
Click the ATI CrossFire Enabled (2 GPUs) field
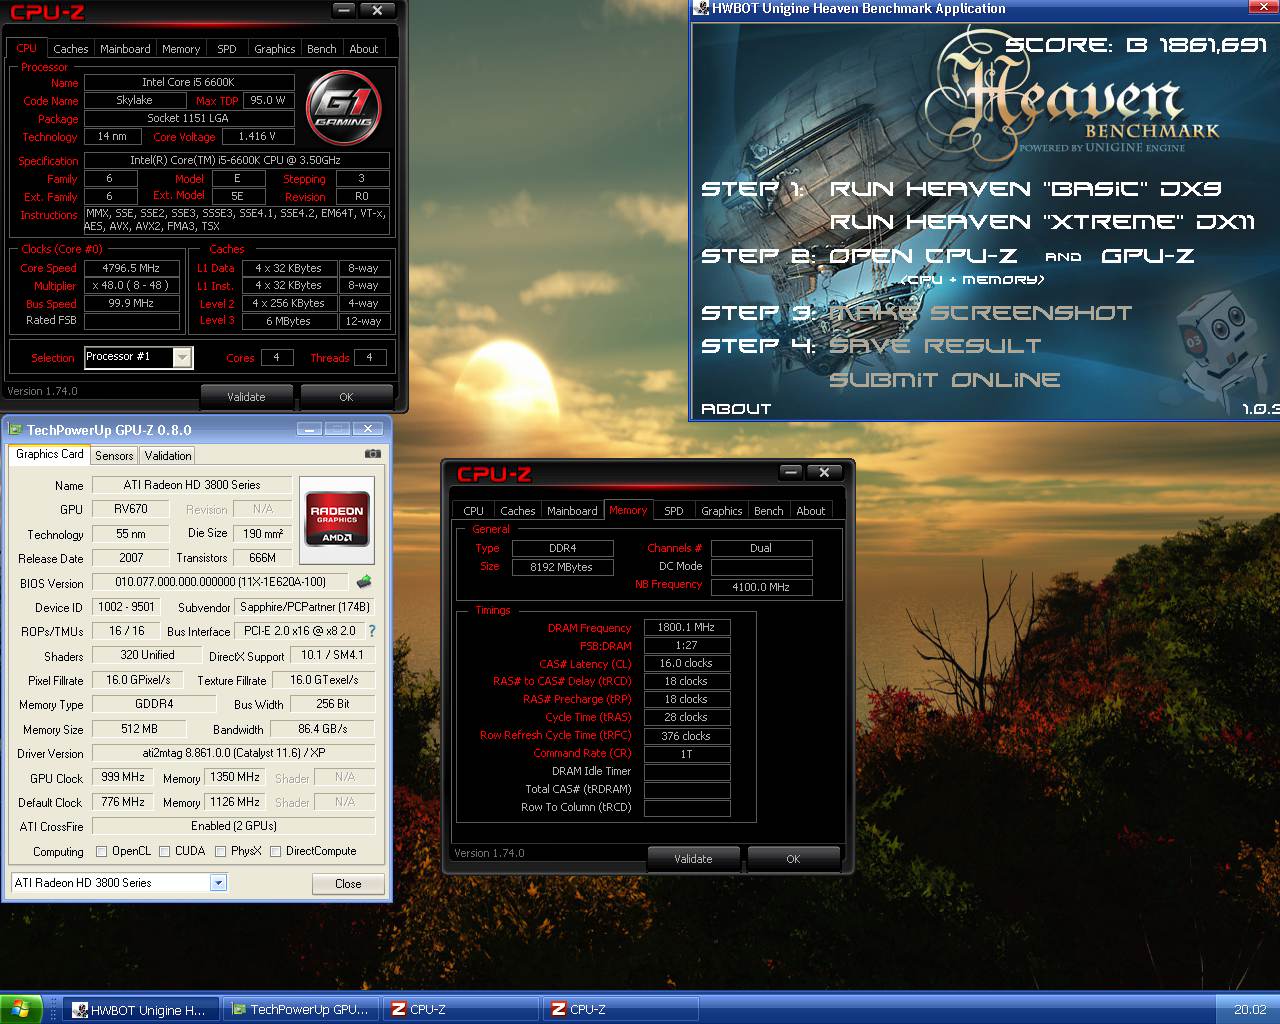[x=233, y=826]
